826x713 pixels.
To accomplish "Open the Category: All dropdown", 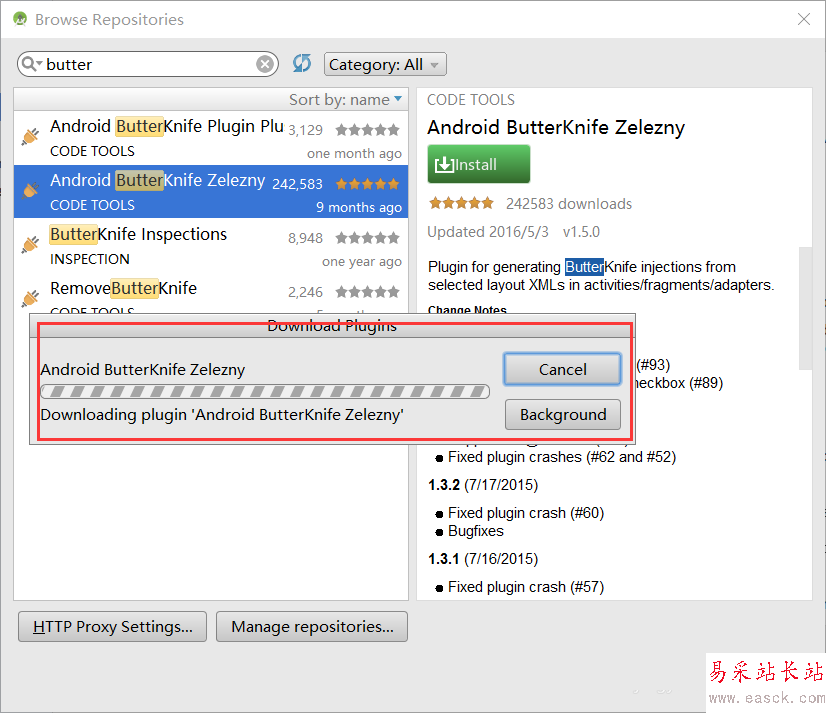I will coord(385,64).
